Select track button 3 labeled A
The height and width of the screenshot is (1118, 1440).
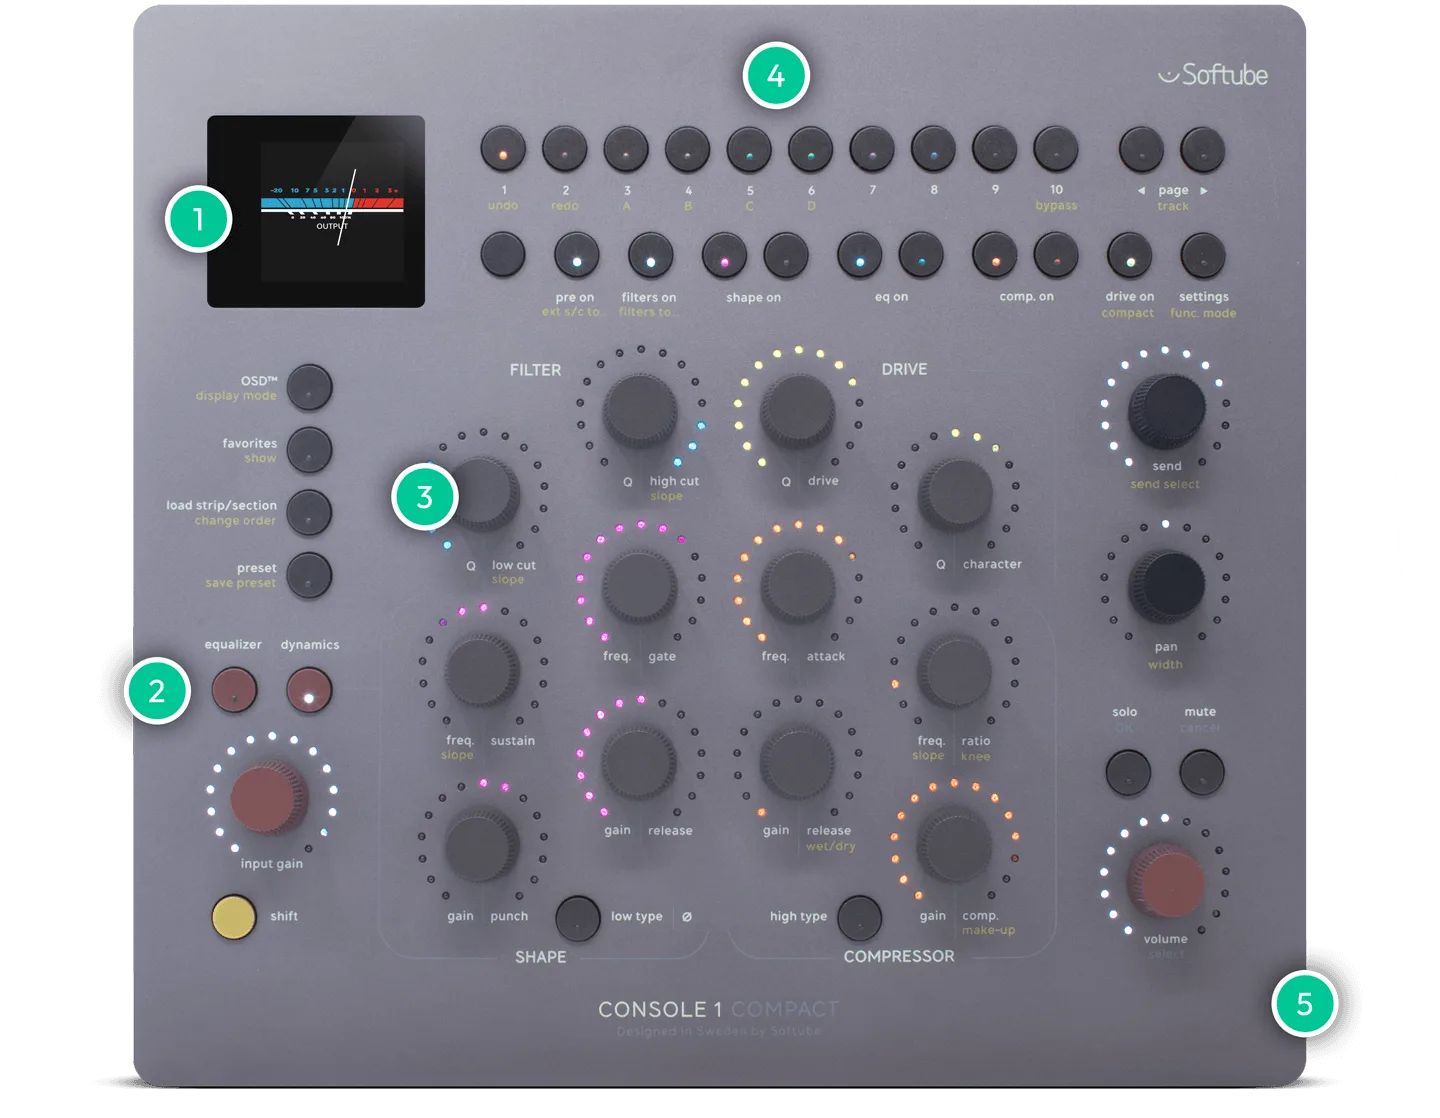click(626, 150)
